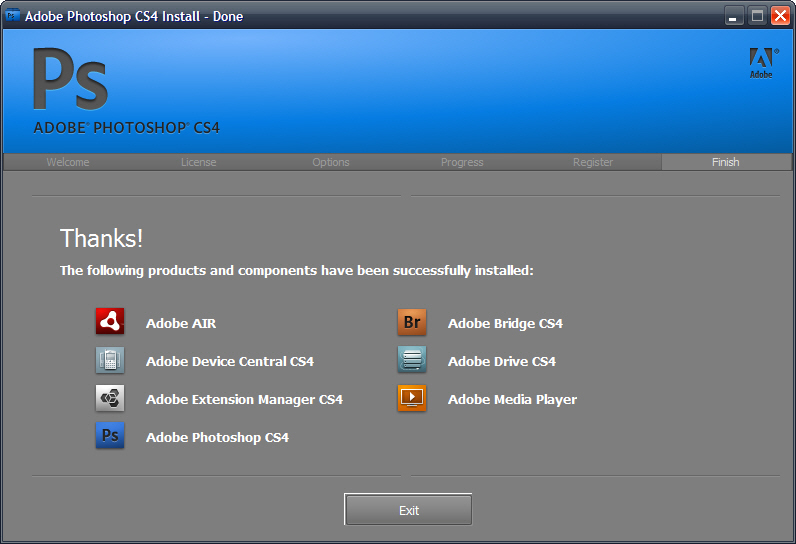Click the Adobe Bridge CS4 label
This screenshot has height=544, width=796.
point(505,323)
